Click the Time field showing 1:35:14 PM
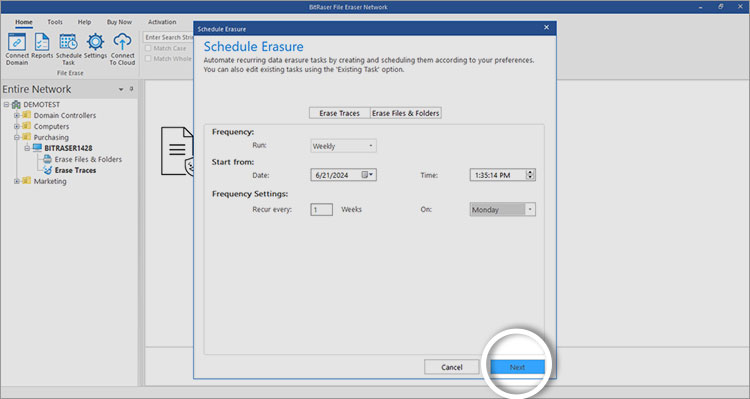The width and height of the screenshot is (750, 399). pyautogui.click(x=502, y=175)
